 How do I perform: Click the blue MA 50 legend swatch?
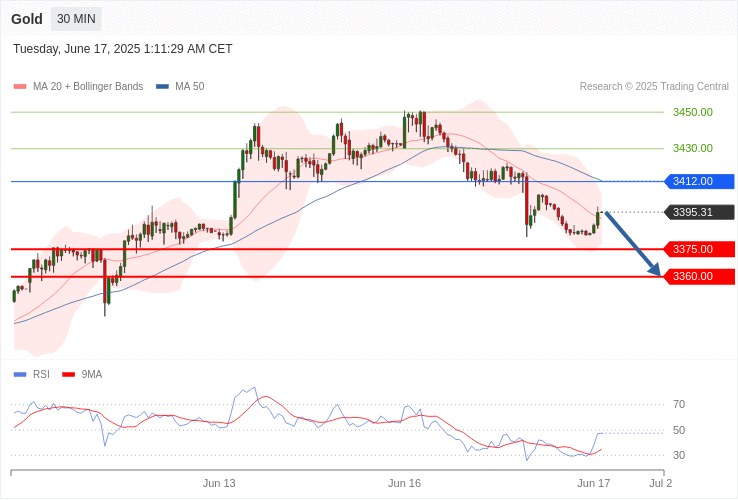tap(162, 87)
